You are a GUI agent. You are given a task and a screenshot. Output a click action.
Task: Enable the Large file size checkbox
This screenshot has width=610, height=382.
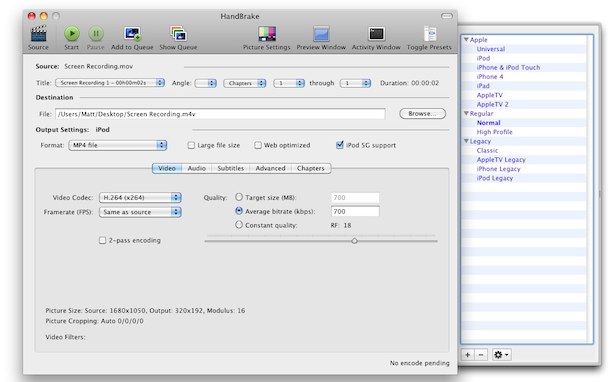tap(191, 145)
